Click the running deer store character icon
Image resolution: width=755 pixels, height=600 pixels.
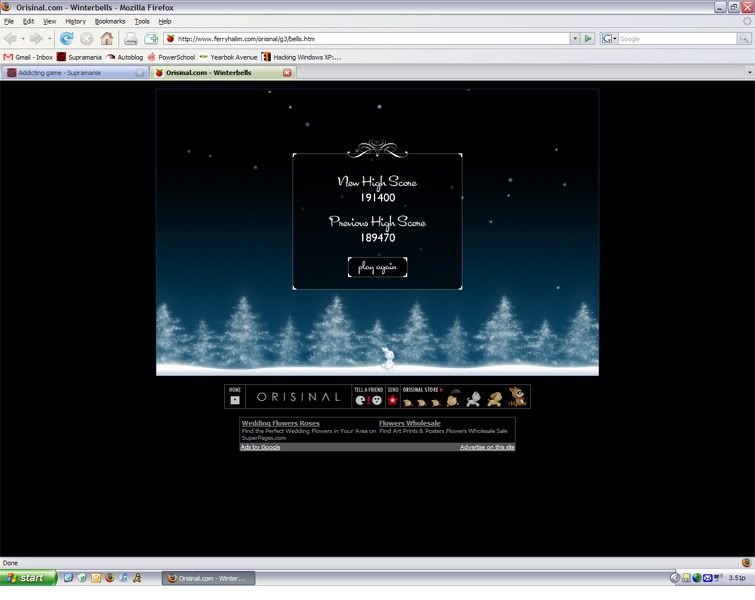[x=495, y=399]
